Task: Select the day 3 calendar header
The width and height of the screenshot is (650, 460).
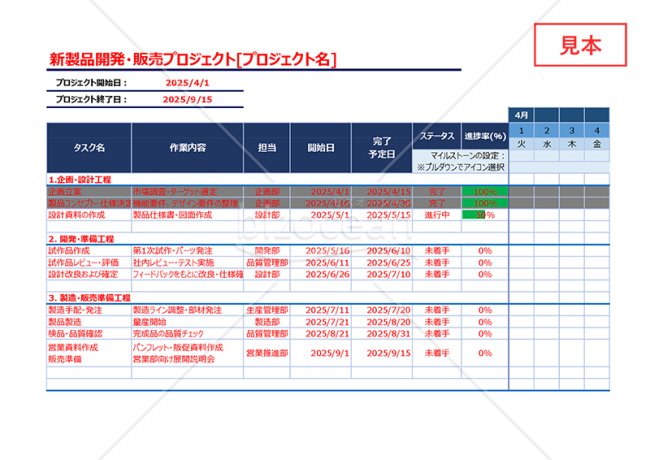Action: (572, 131)
